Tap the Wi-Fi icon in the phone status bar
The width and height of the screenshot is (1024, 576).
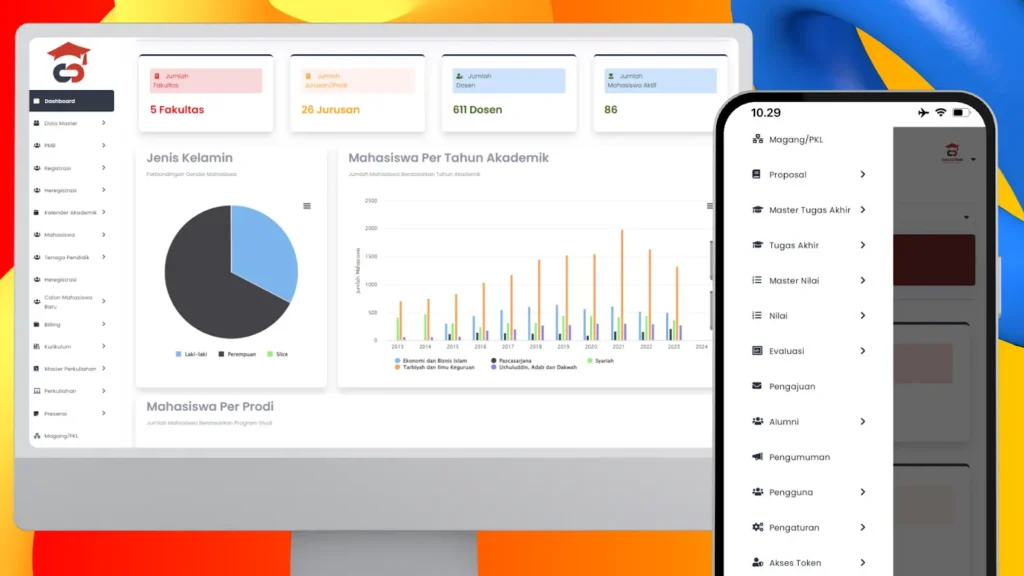coord(940,113)
